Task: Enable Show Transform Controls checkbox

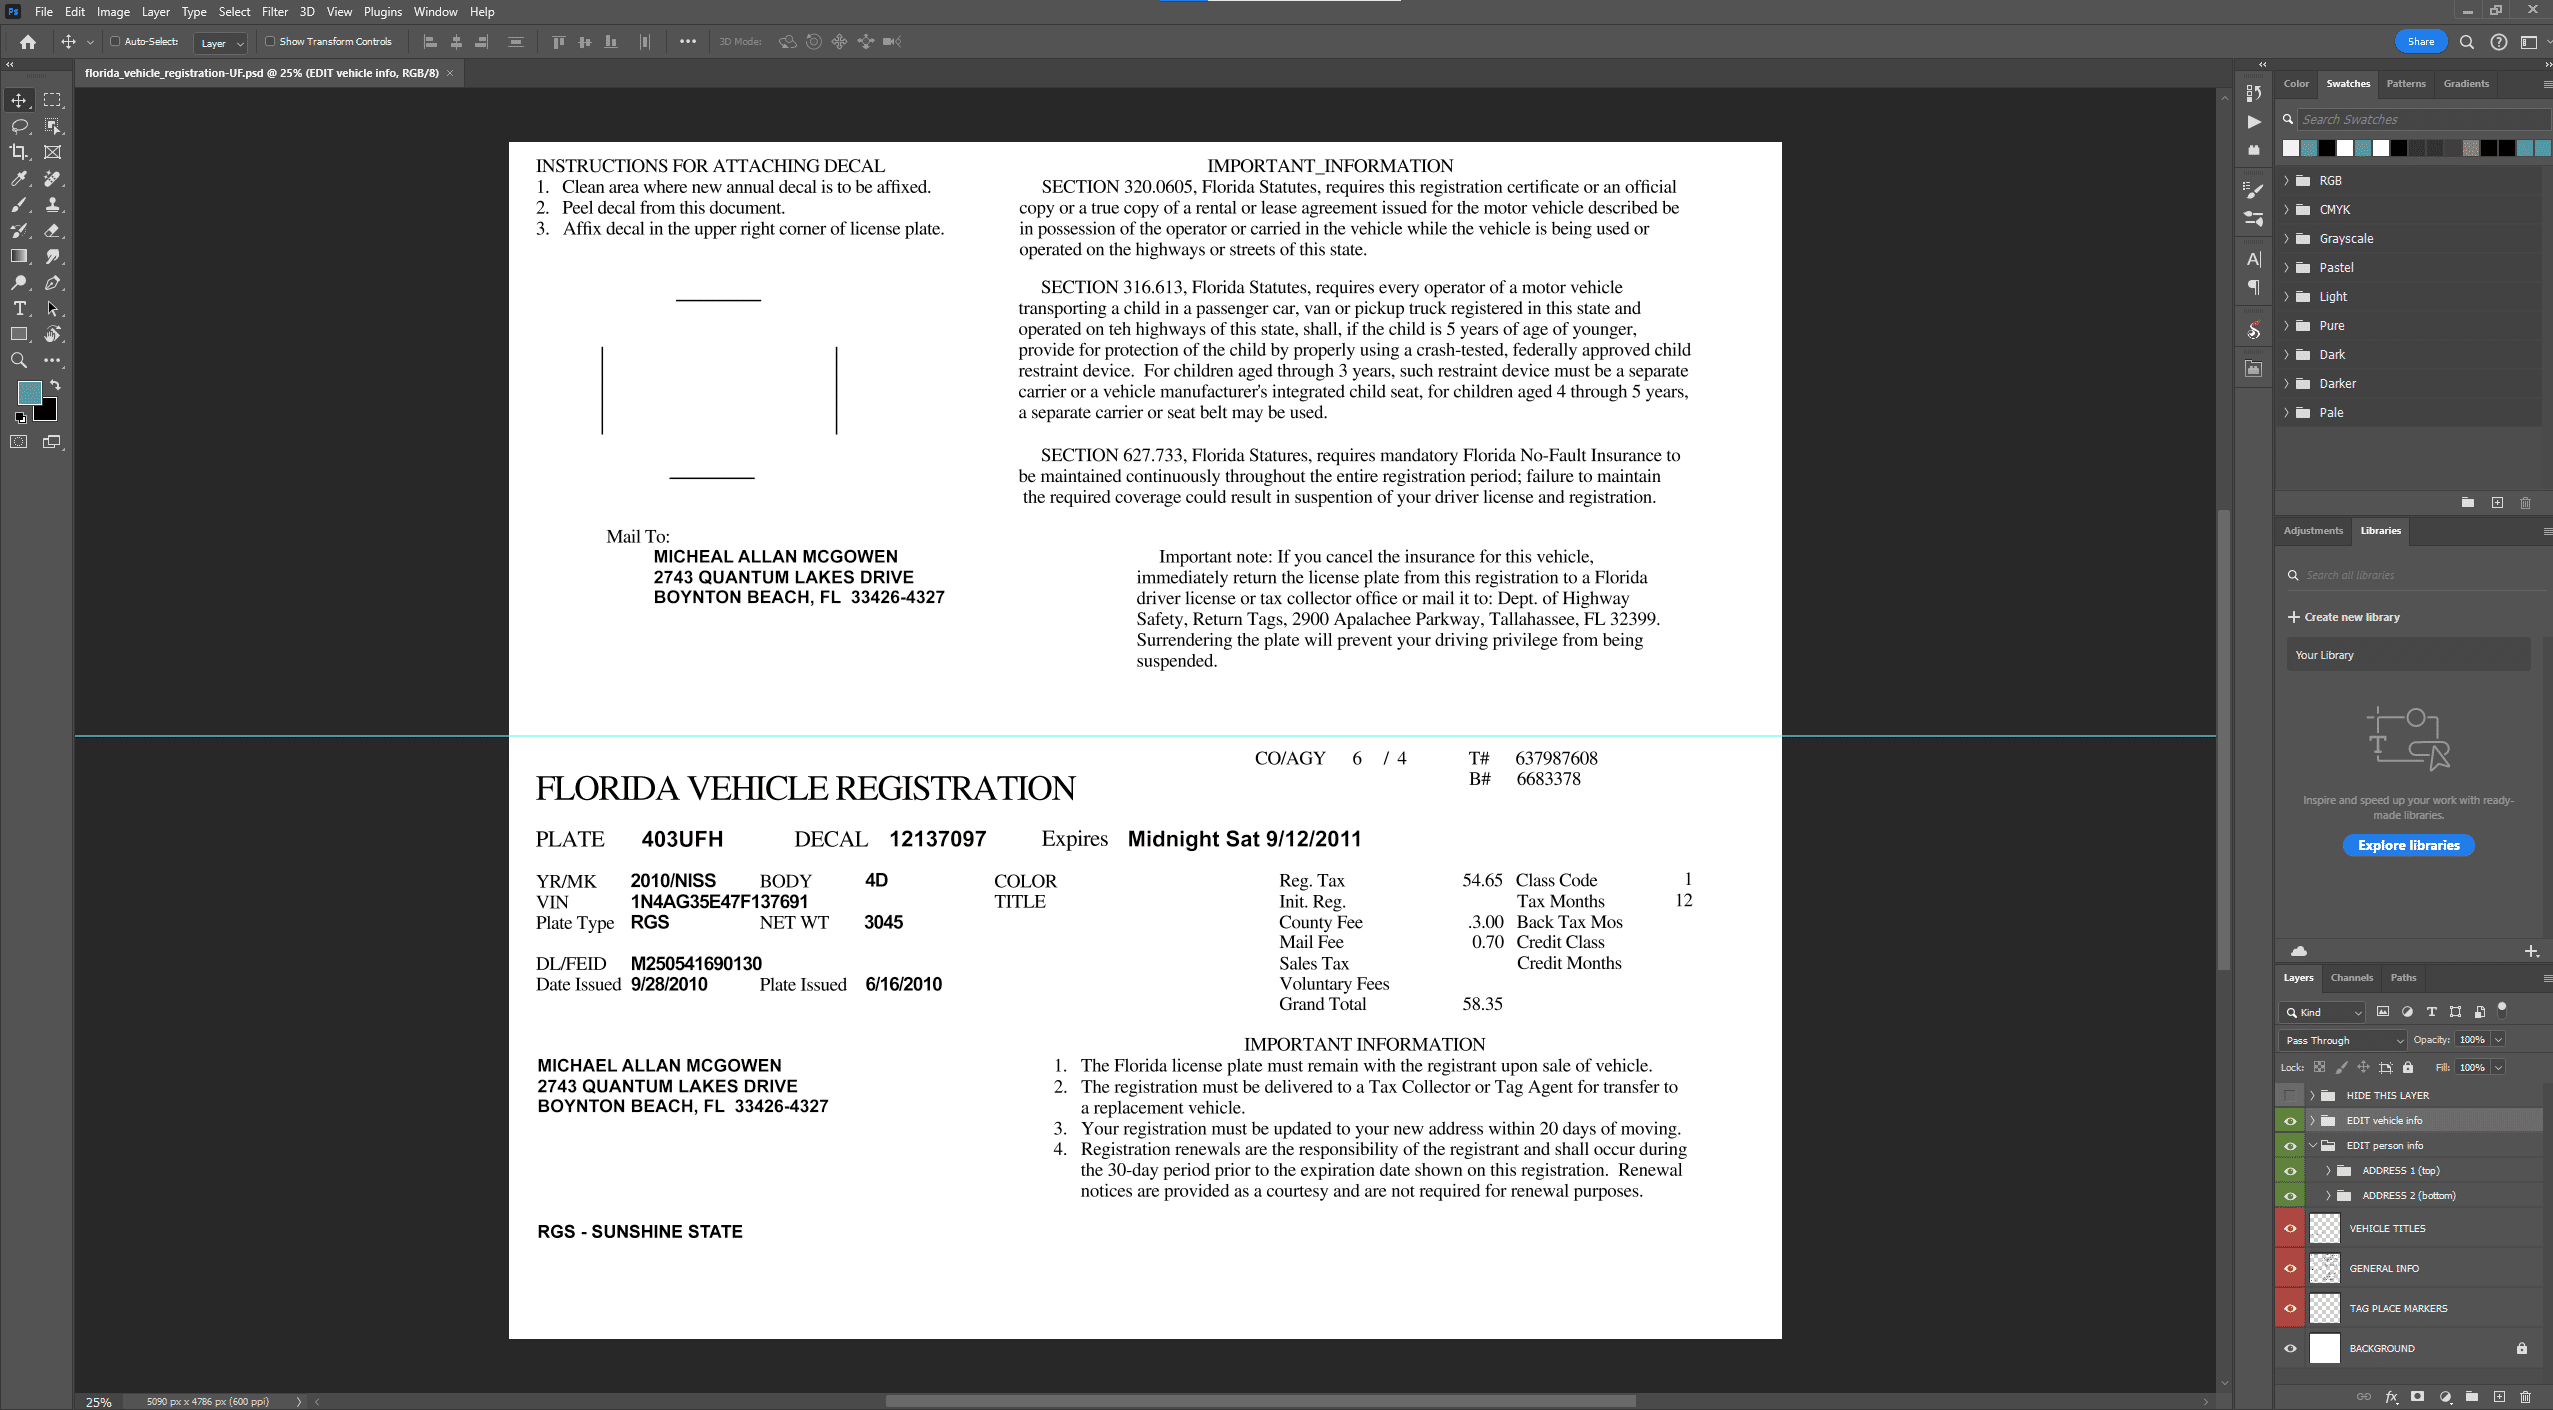Action: 270,42
